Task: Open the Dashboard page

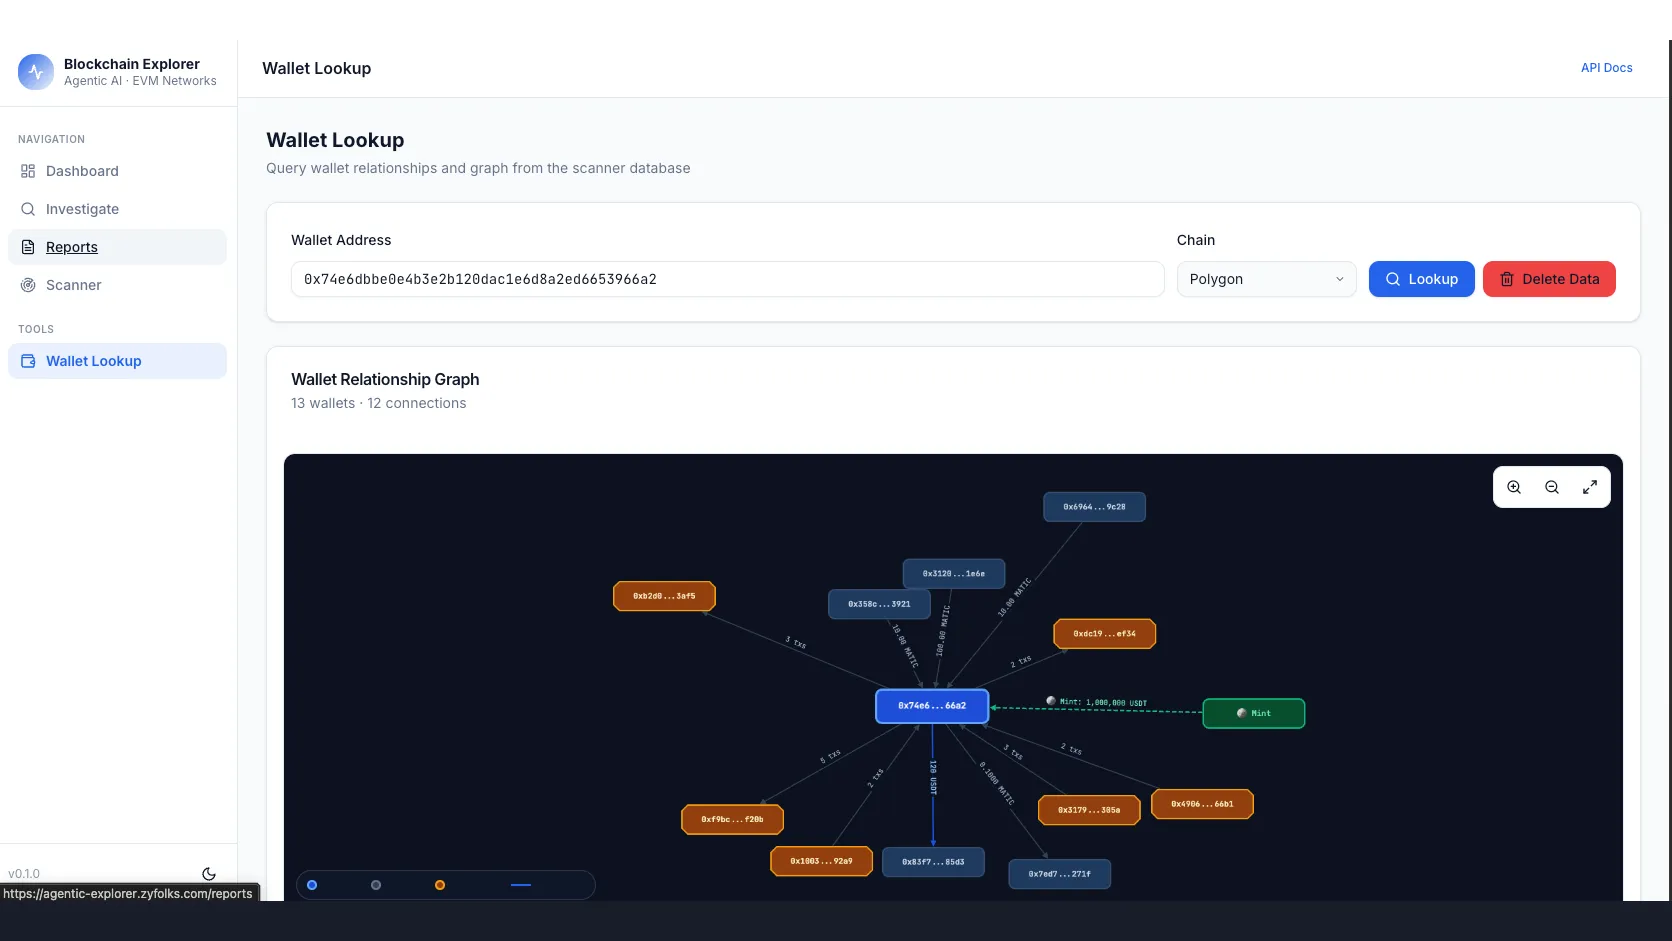Action: [x=117, y=171]
